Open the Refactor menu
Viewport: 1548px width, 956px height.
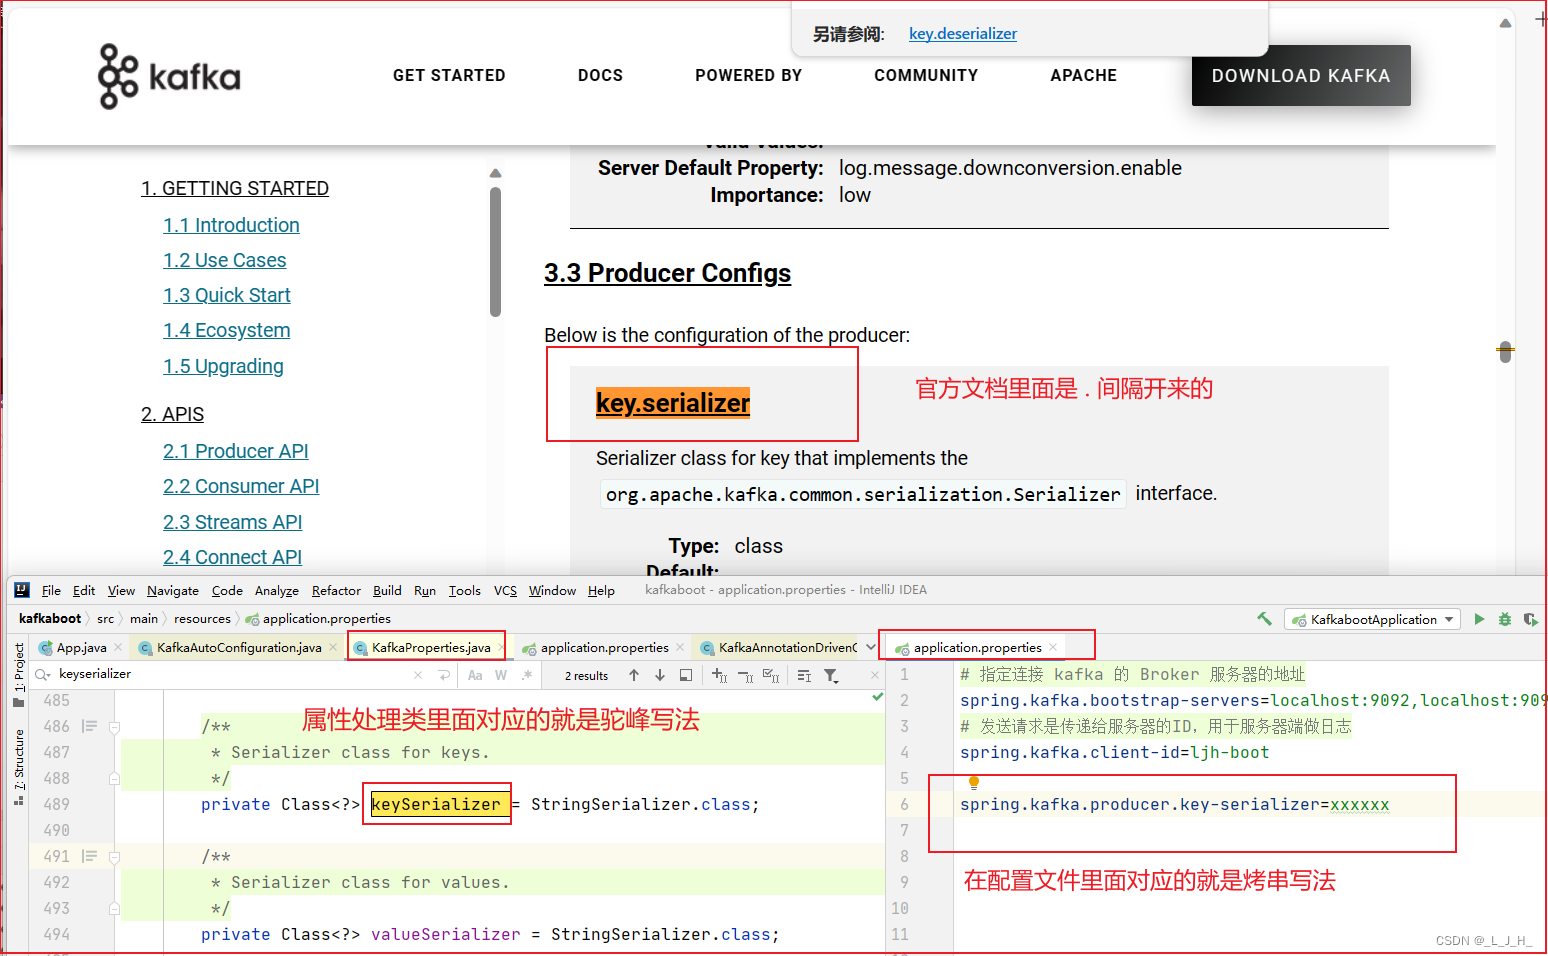coord(336,590)
